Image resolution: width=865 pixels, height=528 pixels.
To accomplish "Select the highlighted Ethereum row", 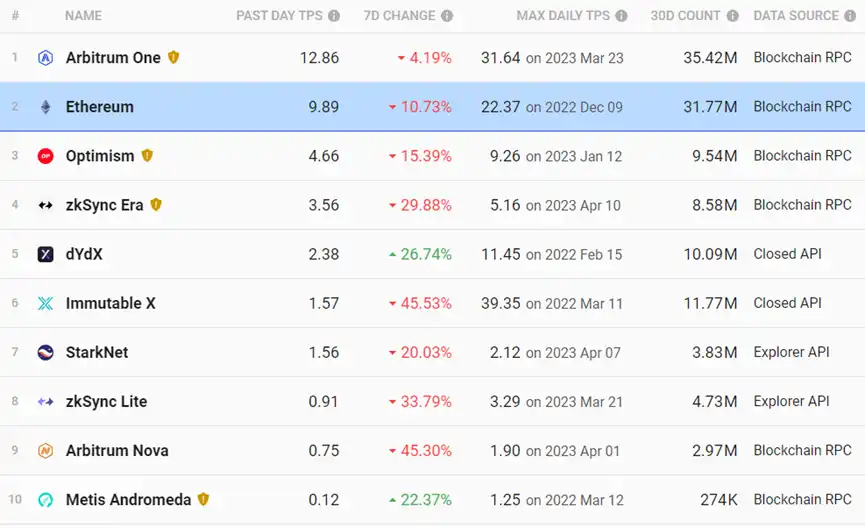I will [x=432, y=106].
